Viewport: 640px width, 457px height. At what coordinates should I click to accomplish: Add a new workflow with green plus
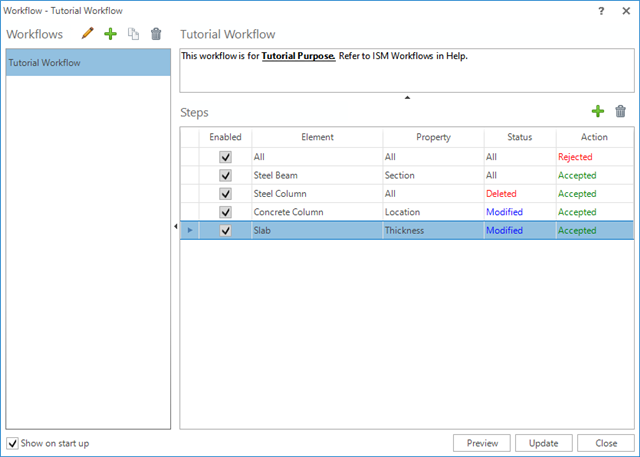pyautogui.click(x=110, y=34)
